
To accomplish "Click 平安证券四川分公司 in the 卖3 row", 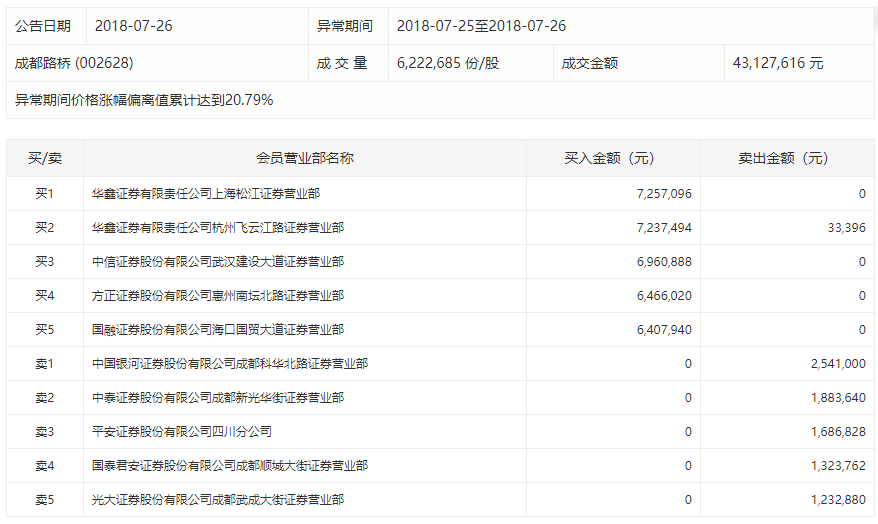I will (182, 432).
